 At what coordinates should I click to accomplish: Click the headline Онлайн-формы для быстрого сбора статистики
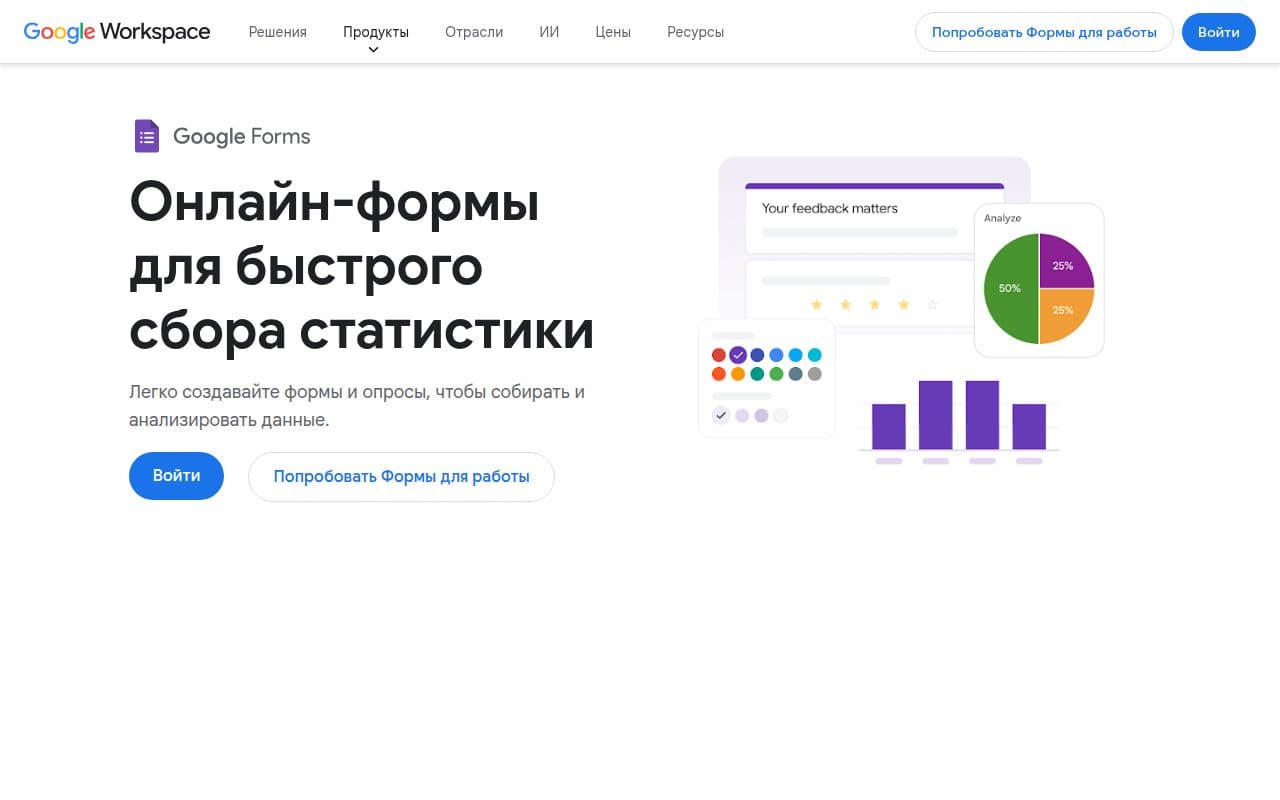click(x=362, y=266)
